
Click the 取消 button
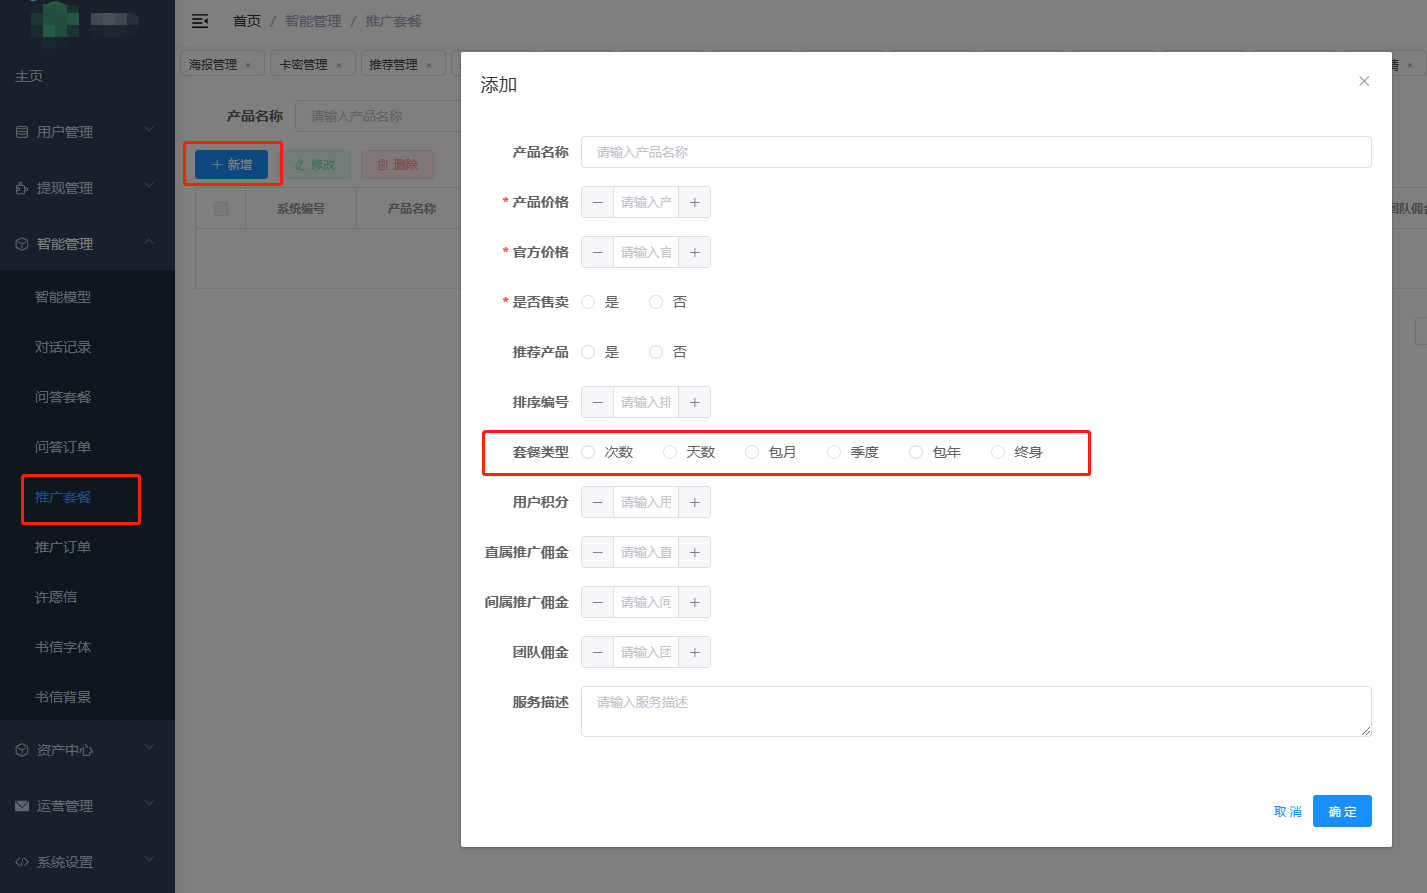[1288, 811]
